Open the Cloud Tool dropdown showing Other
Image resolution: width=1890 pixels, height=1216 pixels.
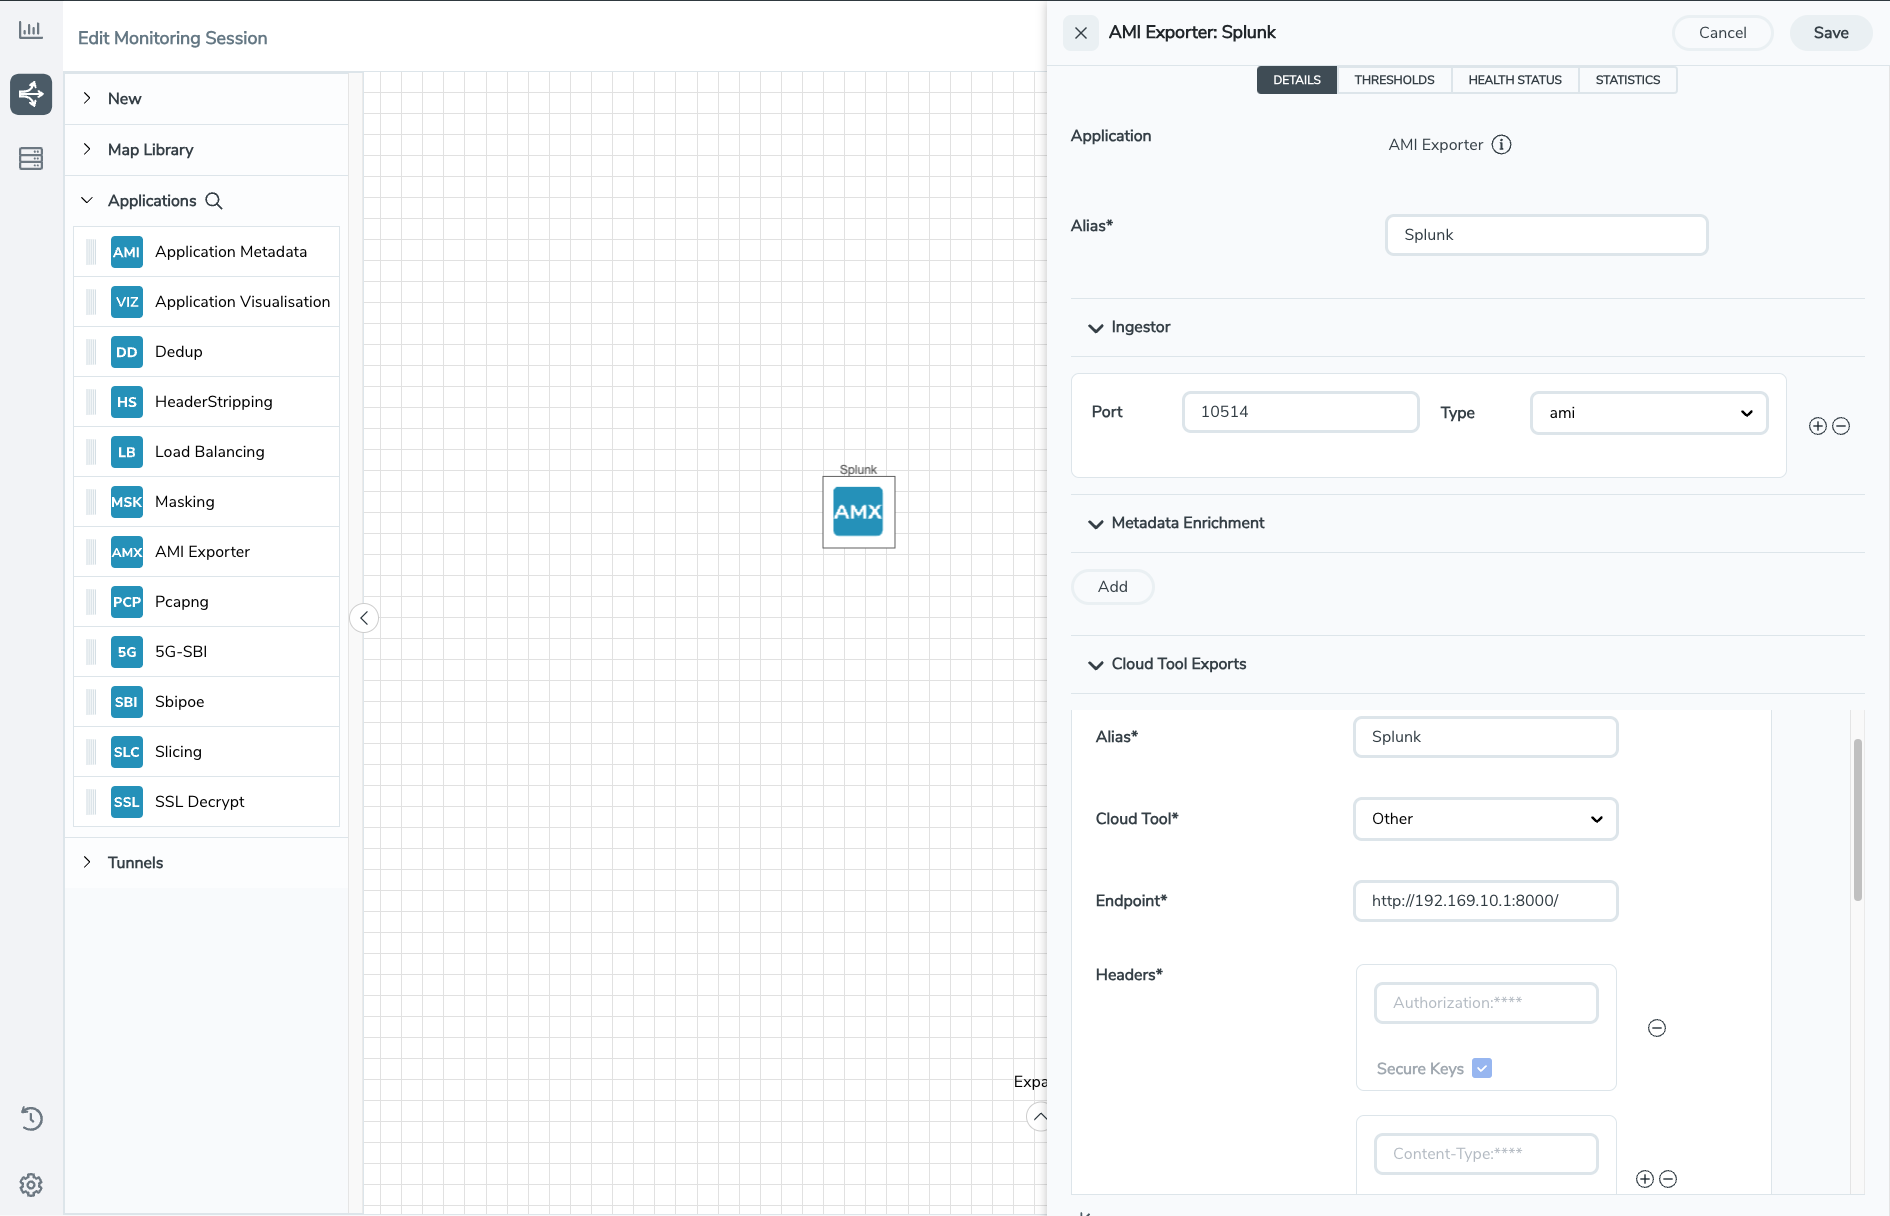point(1485,819)
